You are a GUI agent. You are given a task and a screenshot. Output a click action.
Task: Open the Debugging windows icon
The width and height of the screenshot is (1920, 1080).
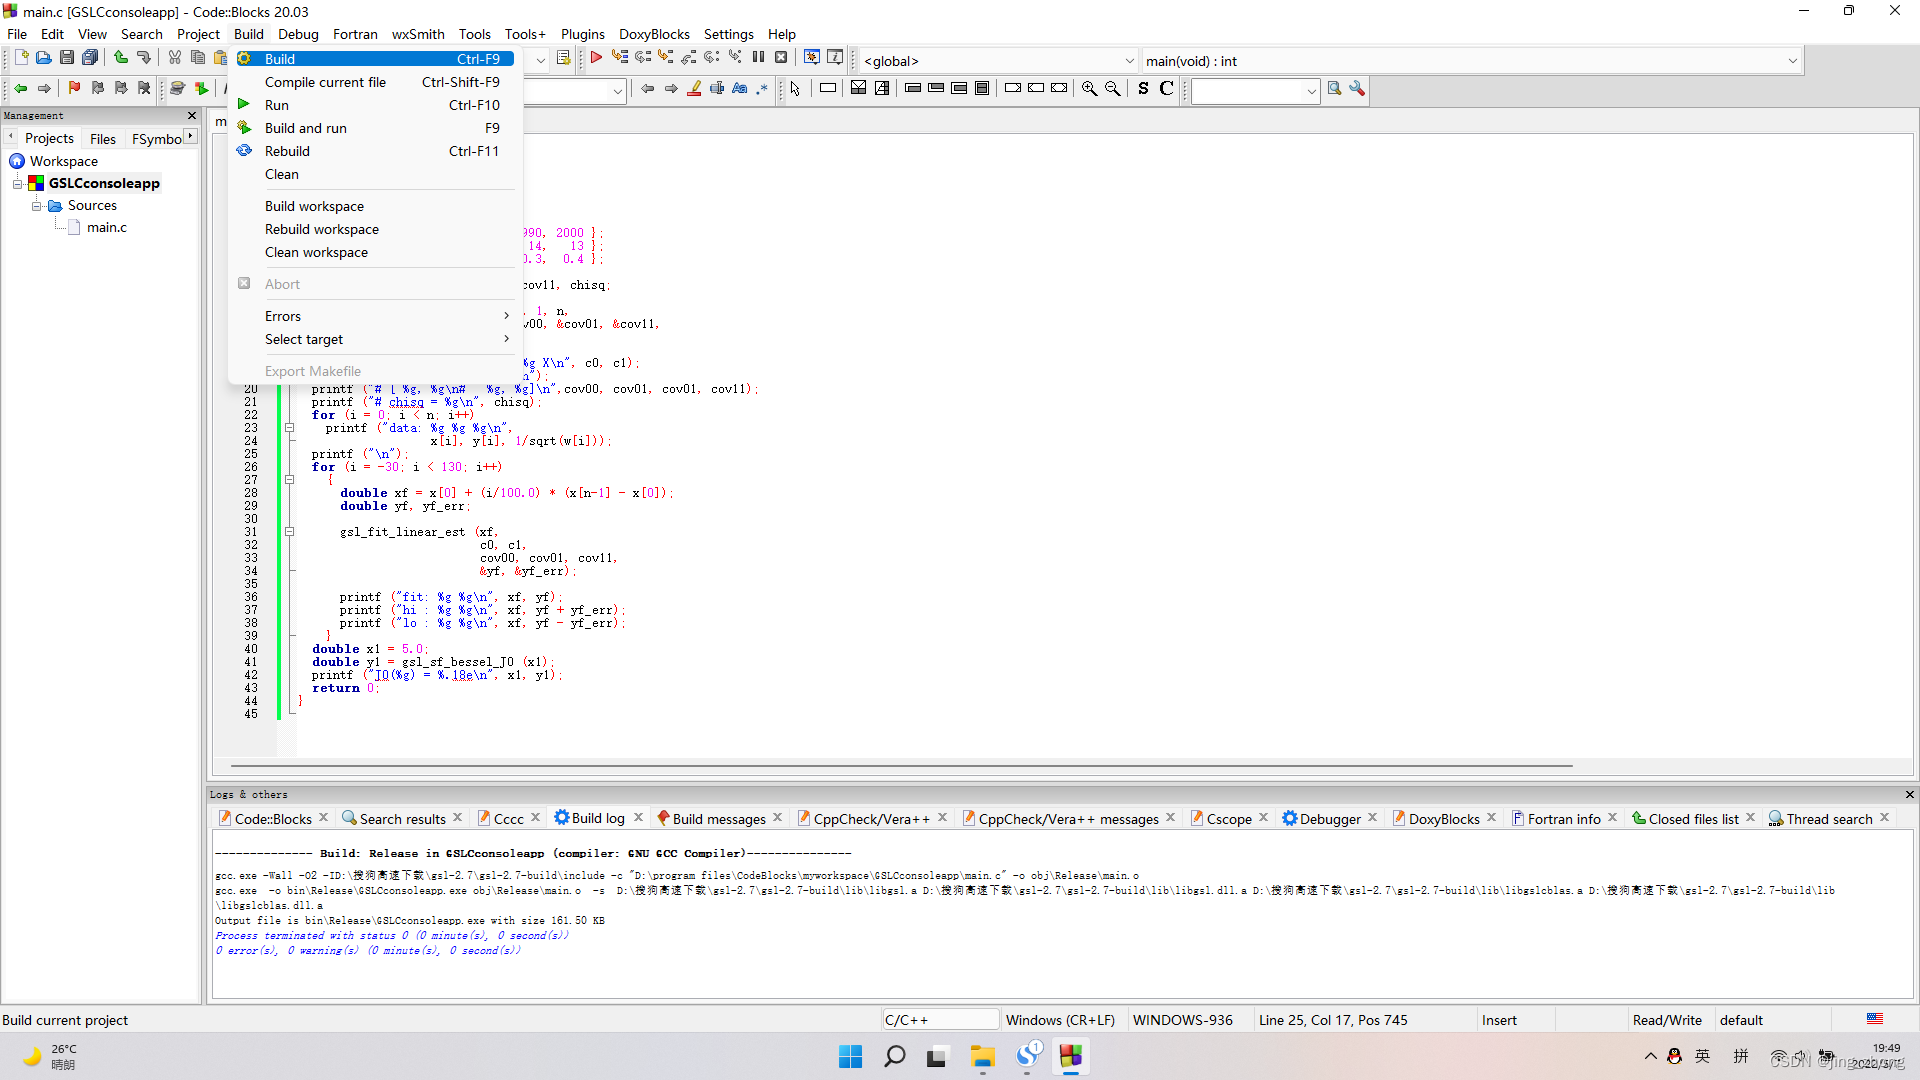(812, 58)
